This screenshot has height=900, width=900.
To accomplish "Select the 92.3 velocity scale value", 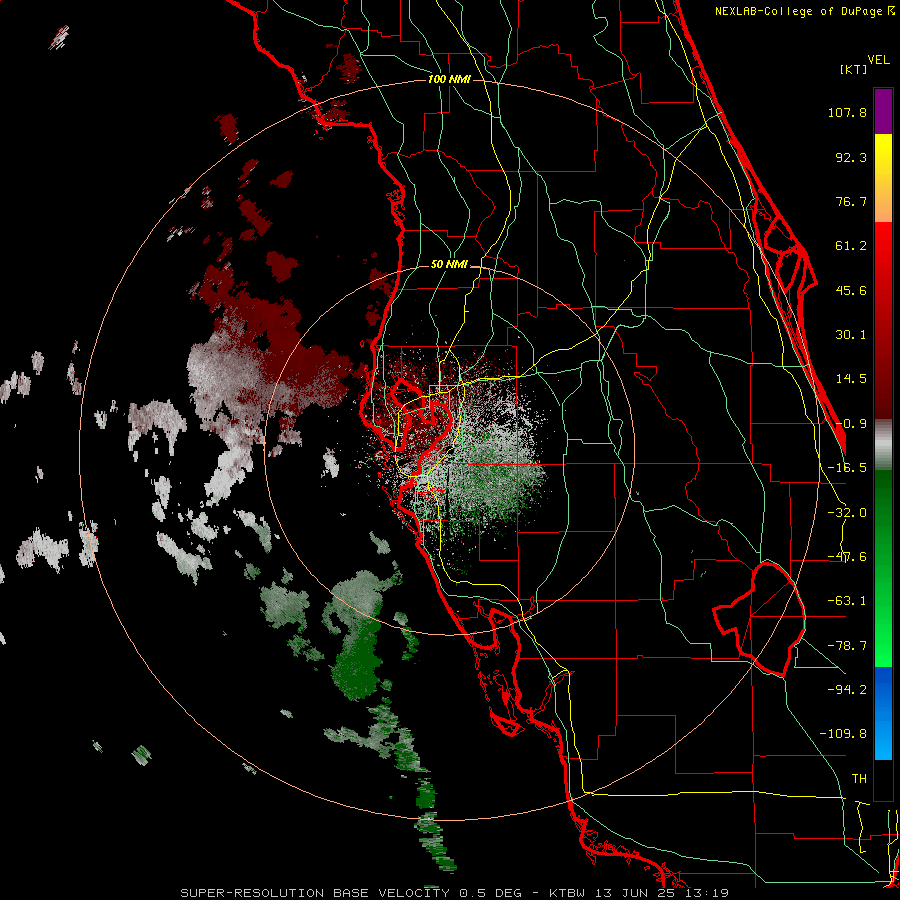I will coord(851,157).
